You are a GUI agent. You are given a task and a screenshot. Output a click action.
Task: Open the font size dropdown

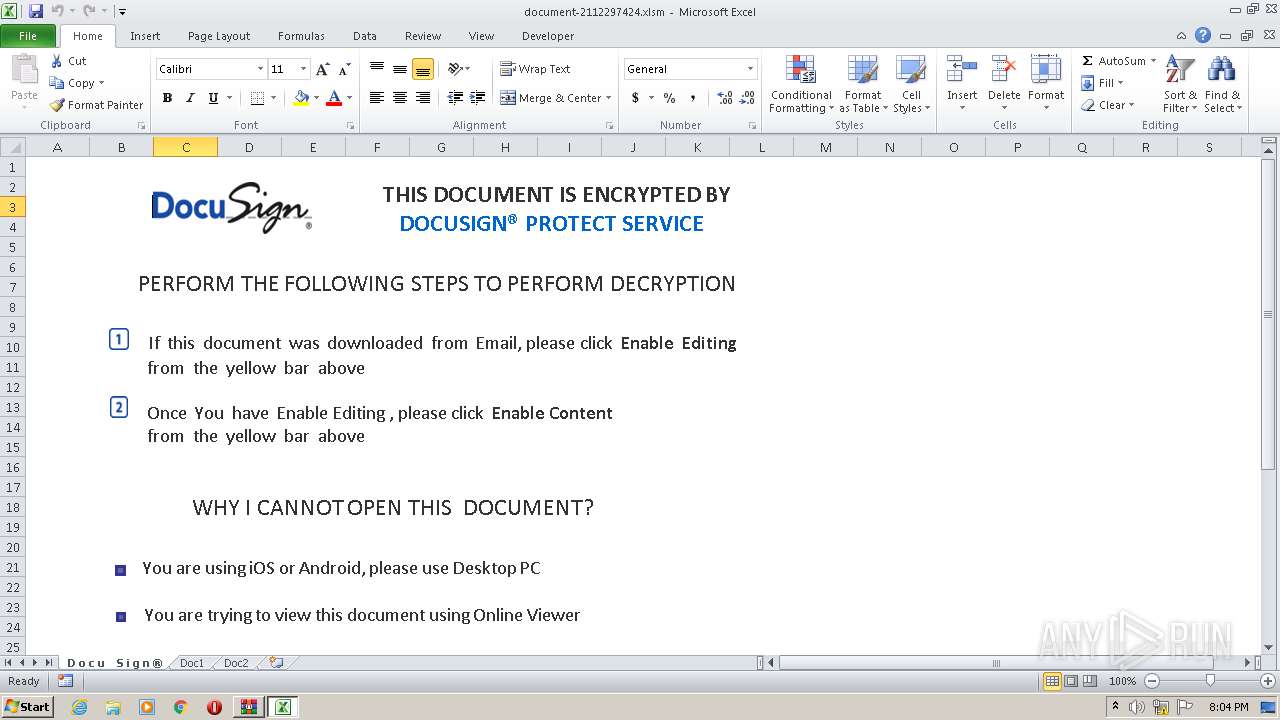point(303,69)
